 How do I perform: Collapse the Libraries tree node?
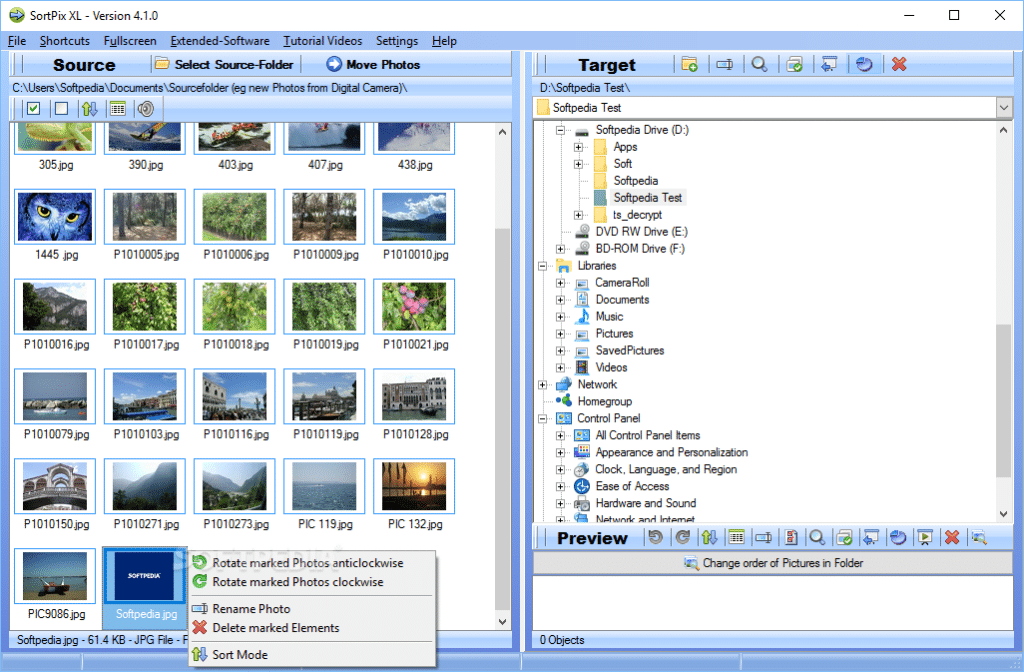[x=542, y=266]
